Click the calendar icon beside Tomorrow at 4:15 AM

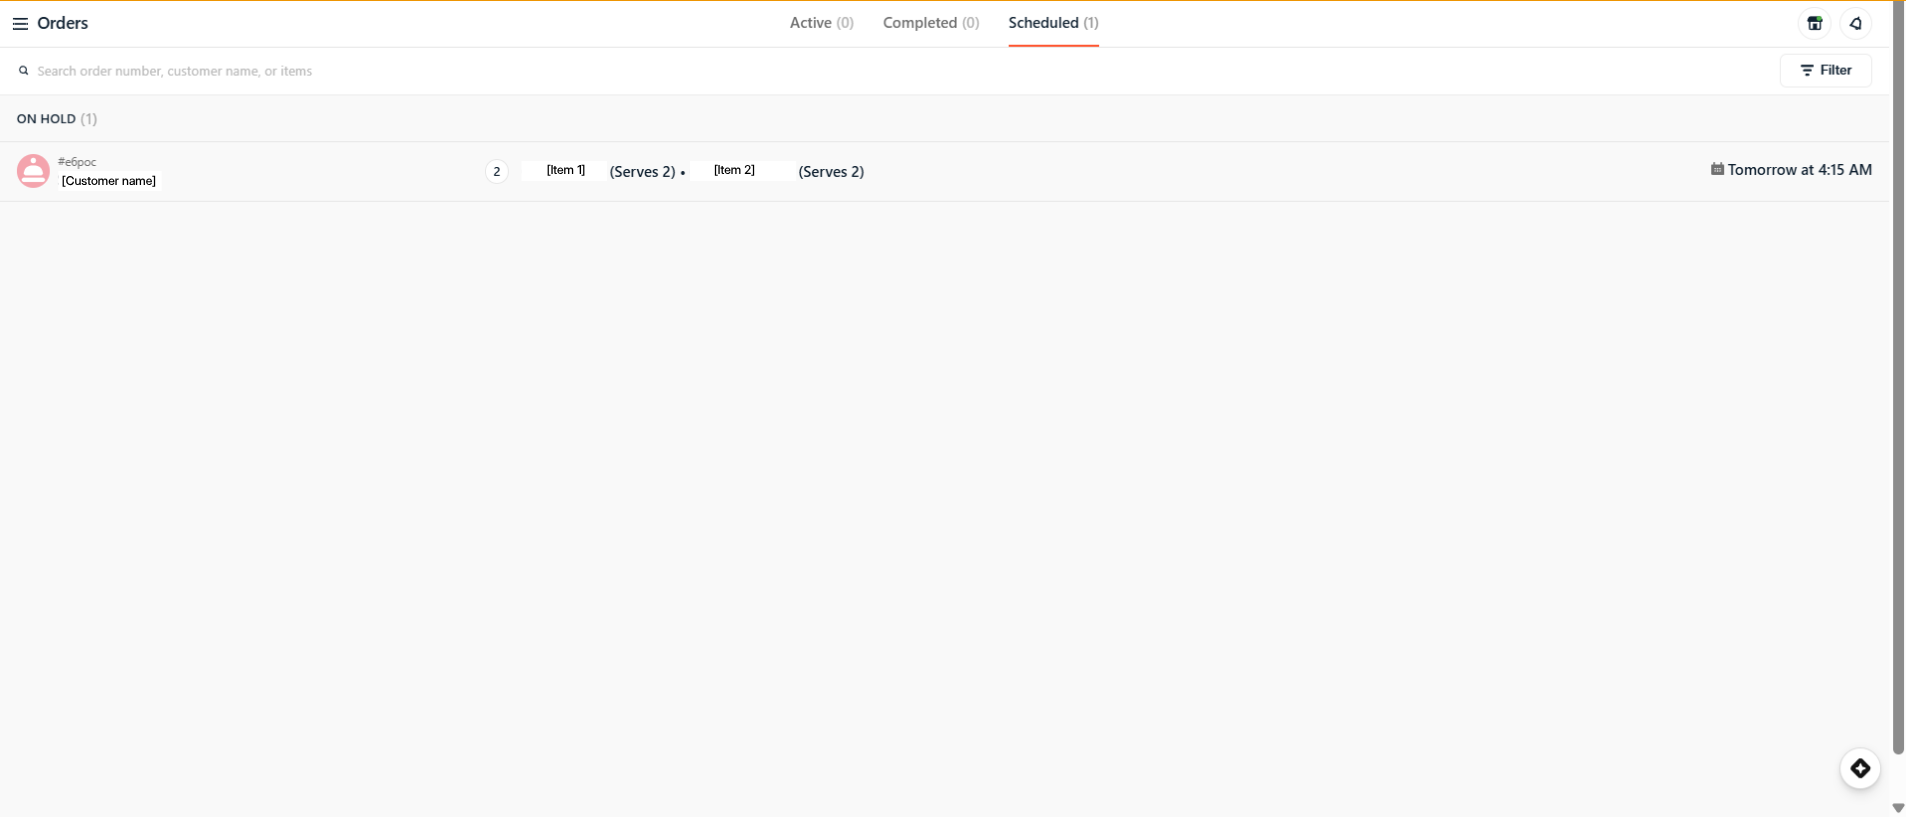[x=1717, y=170]
